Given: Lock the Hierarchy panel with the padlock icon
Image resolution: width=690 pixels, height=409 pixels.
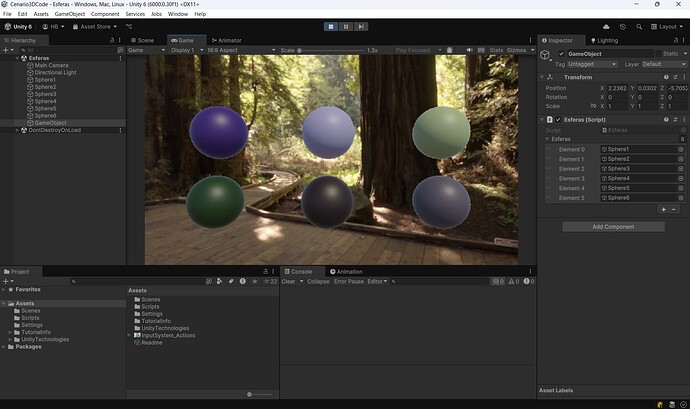Looking at the screenshot, I should pyautogui.click(x=112, y=40).
